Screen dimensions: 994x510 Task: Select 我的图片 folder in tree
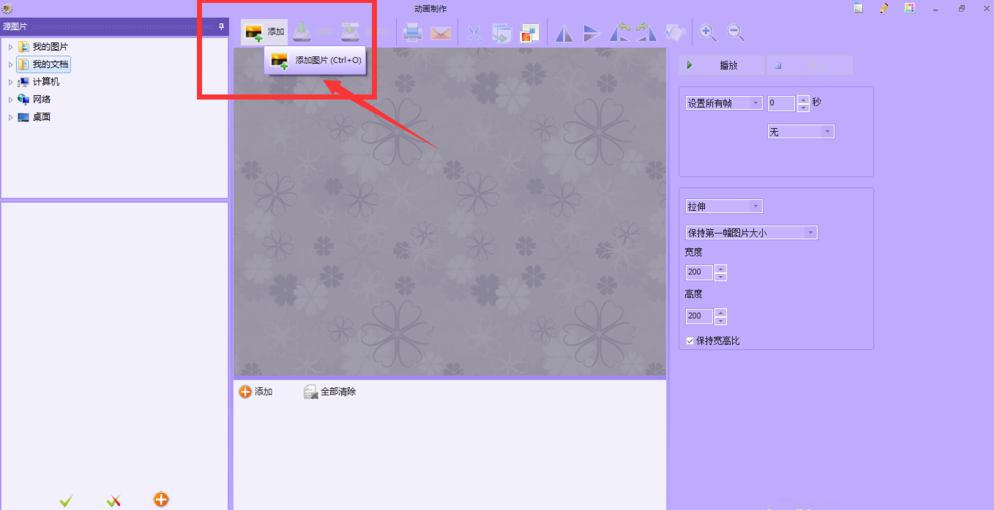click(43, 47)
